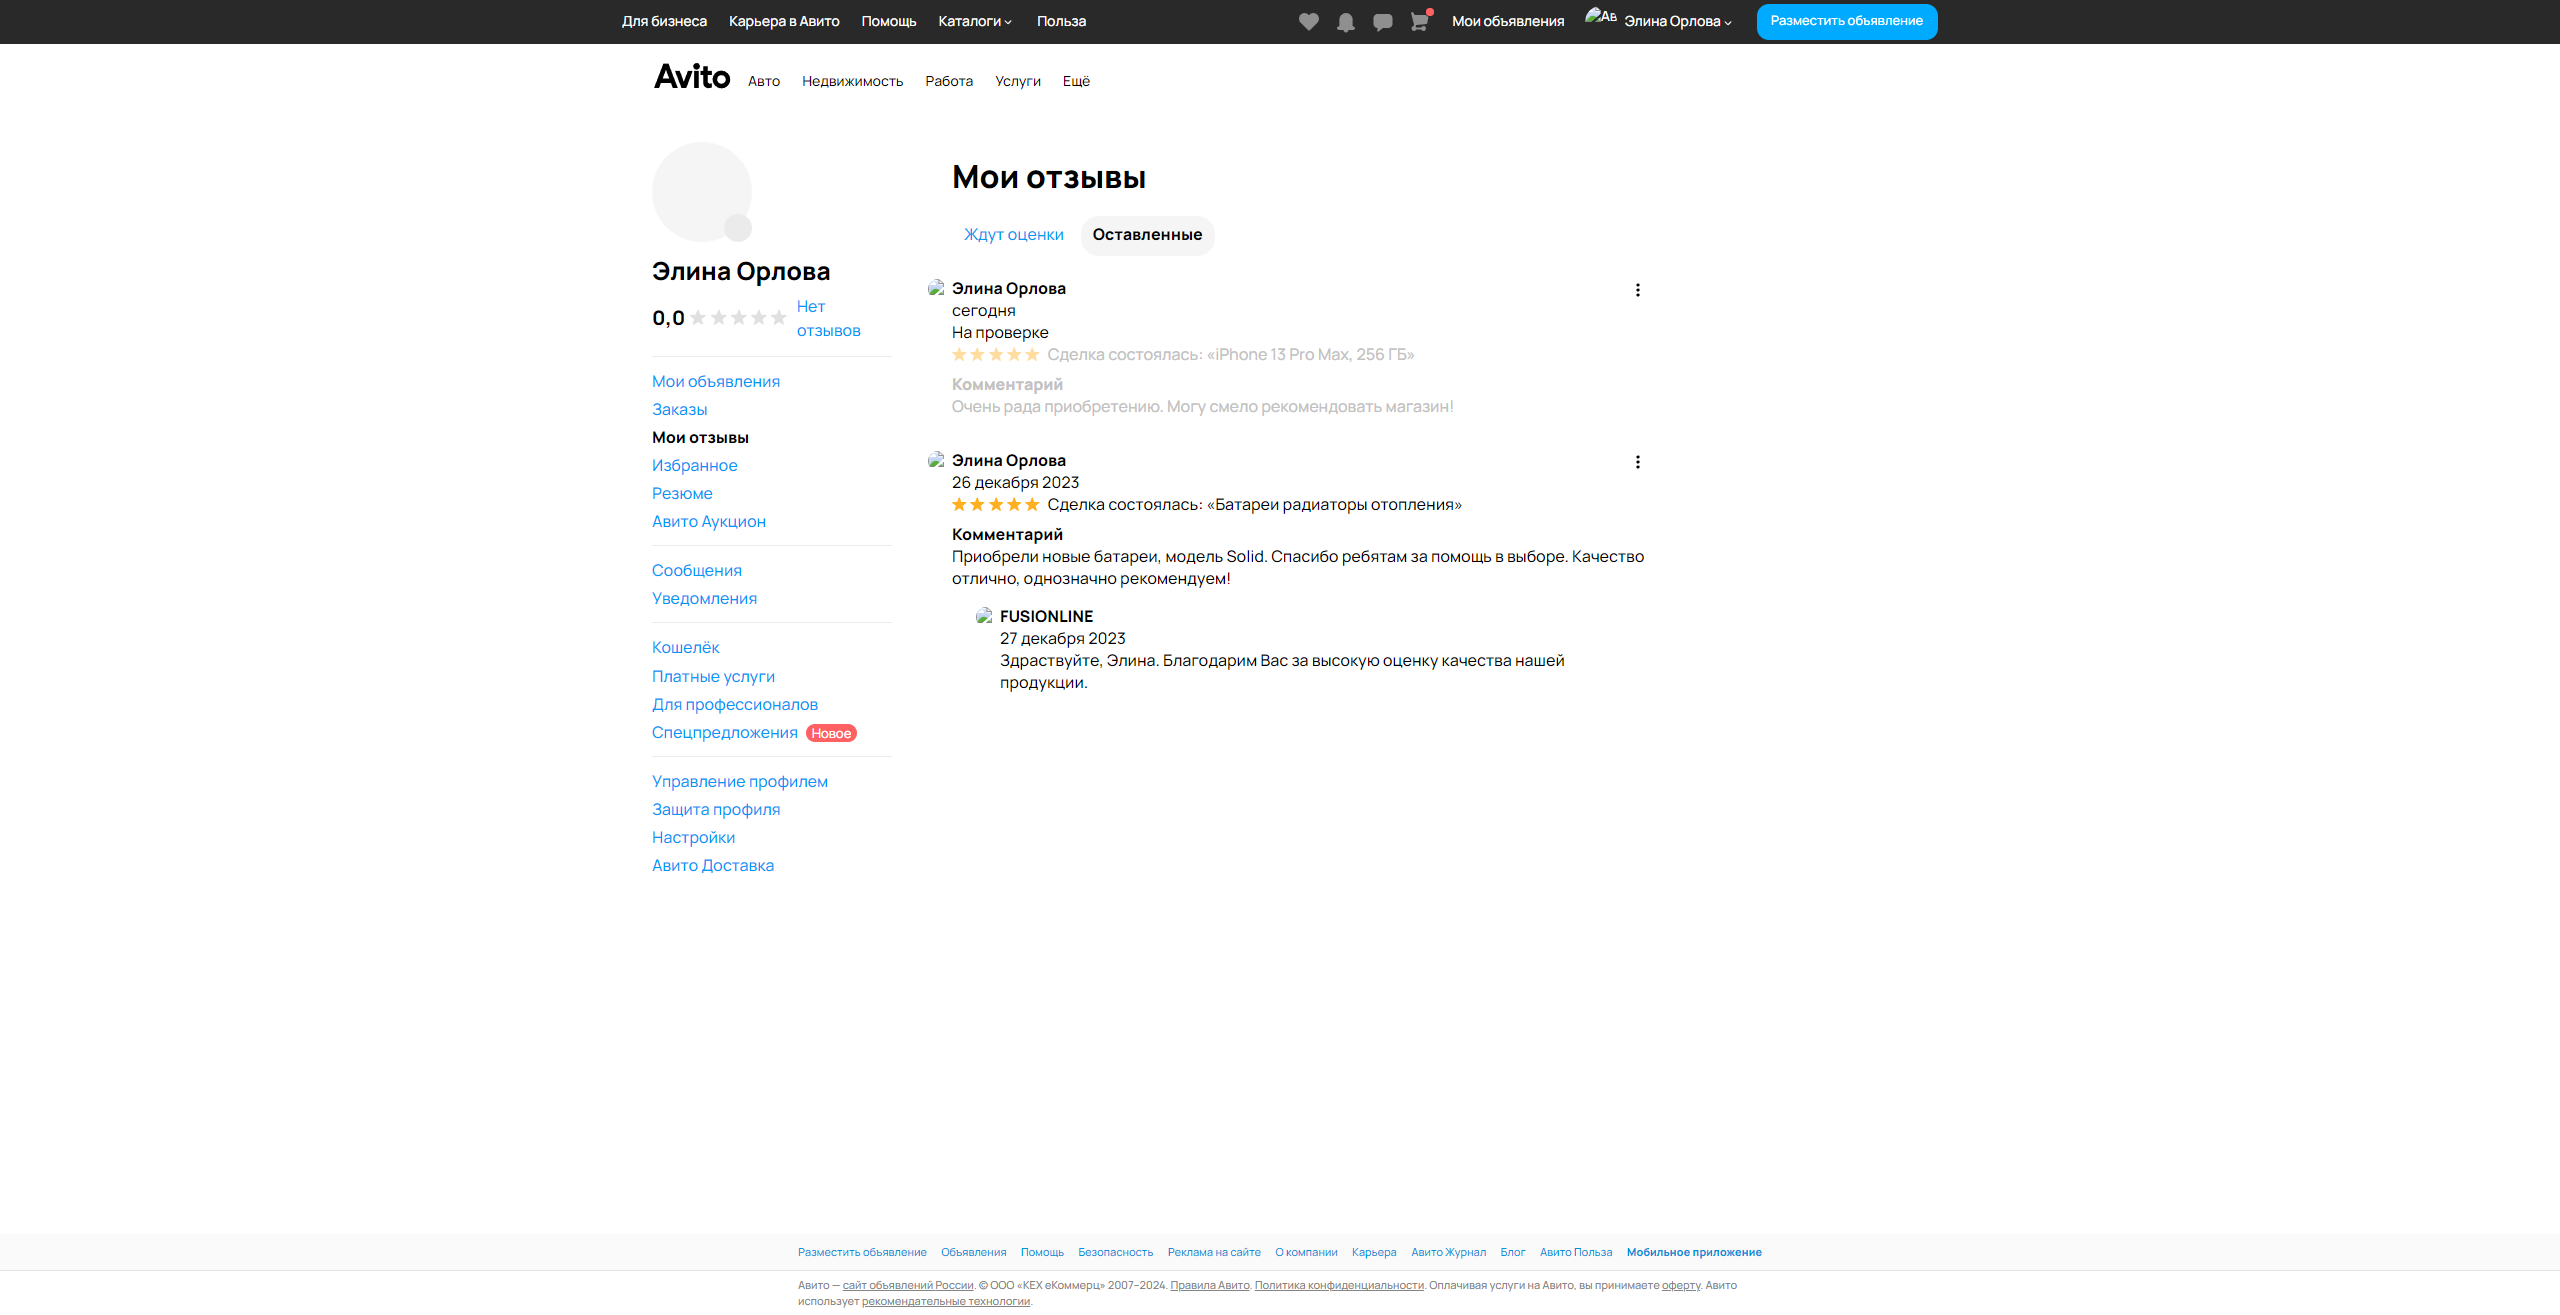Click the Avito logo
This screenshot has width=2560, height=1315.
692,77
